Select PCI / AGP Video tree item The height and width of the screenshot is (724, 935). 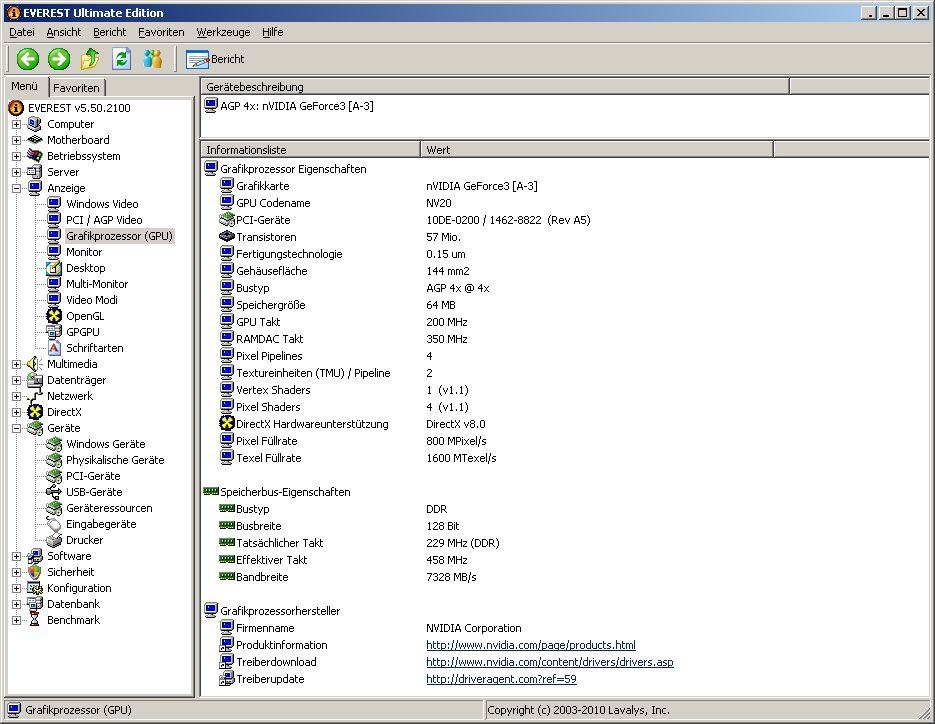click(104, 220)
